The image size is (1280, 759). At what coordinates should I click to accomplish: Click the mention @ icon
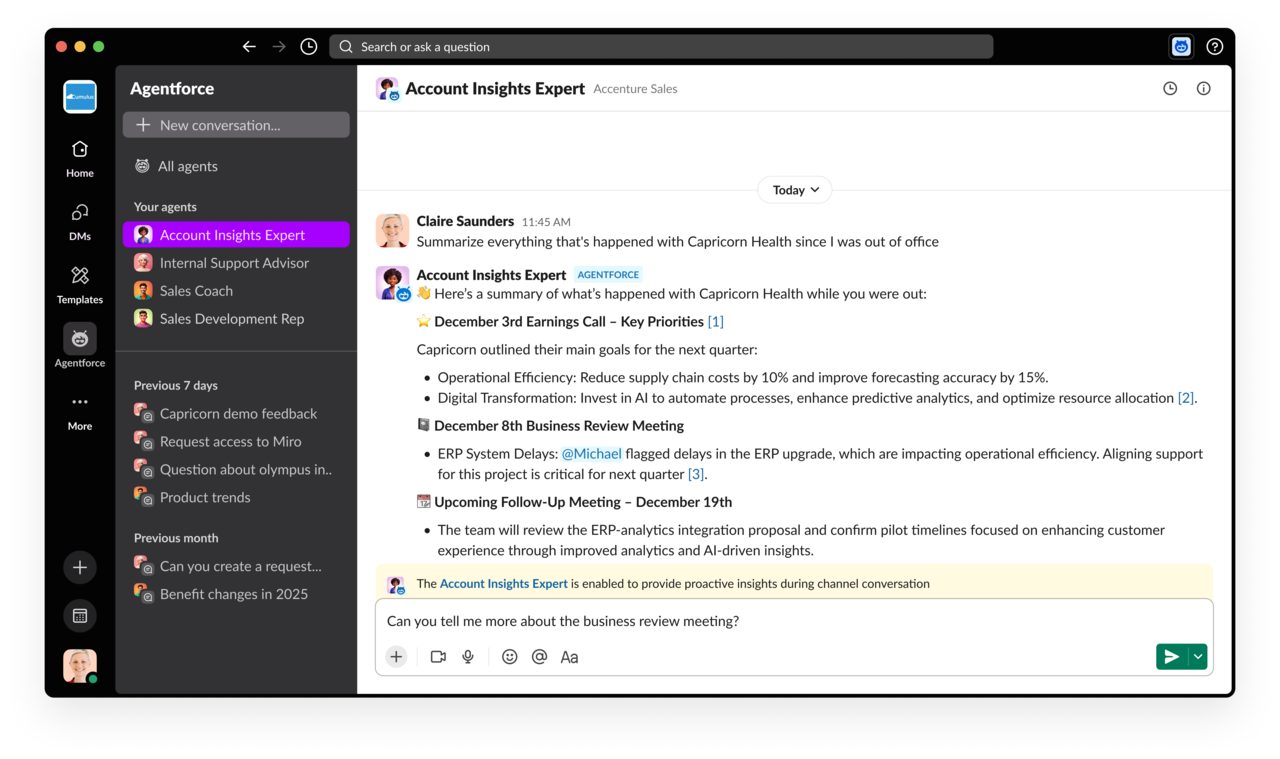point(539,657)
